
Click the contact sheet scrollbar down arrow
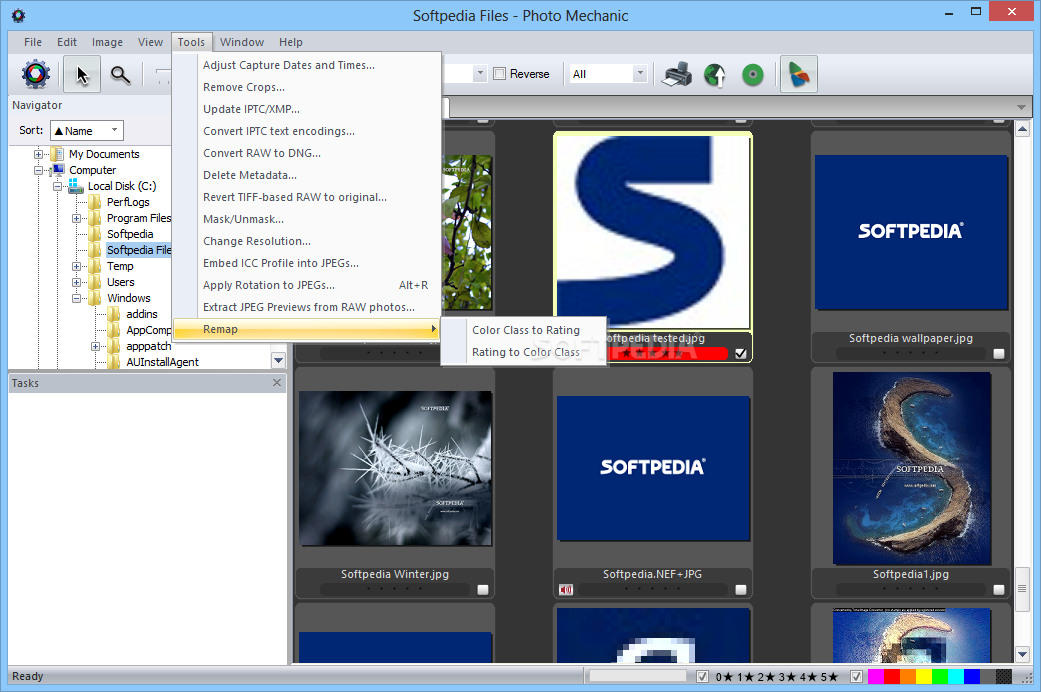click(x=1022, y=654)
